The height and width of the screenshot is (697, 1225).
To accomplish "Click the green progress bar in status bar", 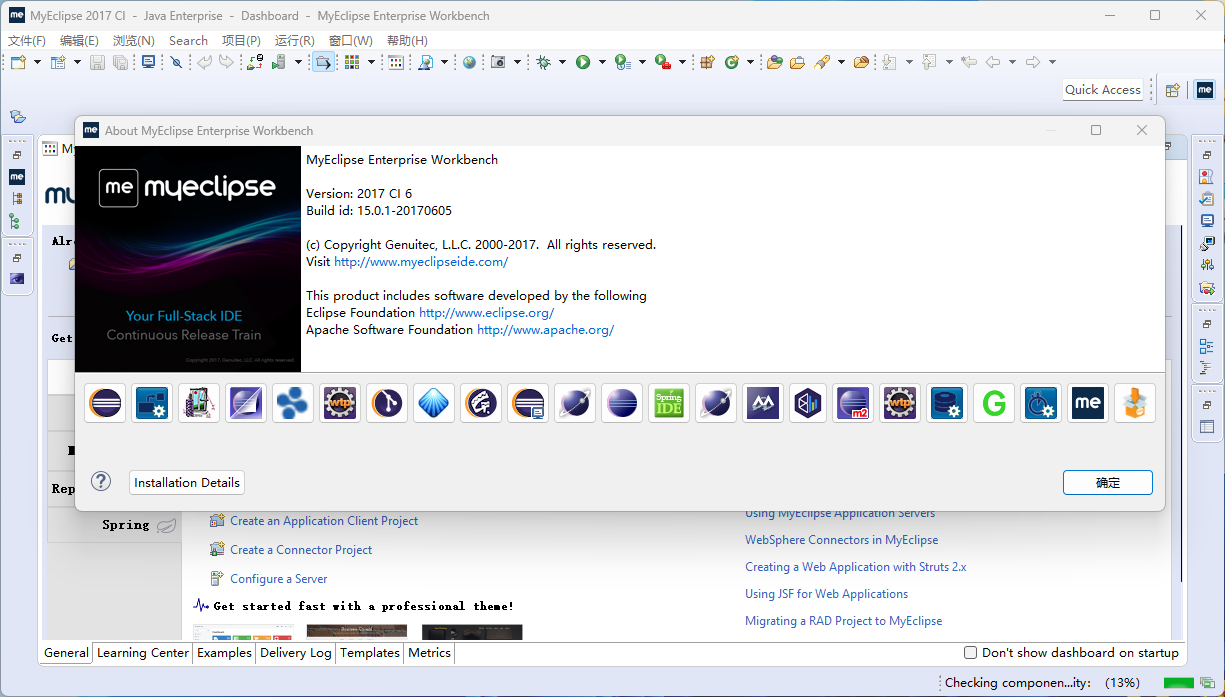I will 1178,683.
